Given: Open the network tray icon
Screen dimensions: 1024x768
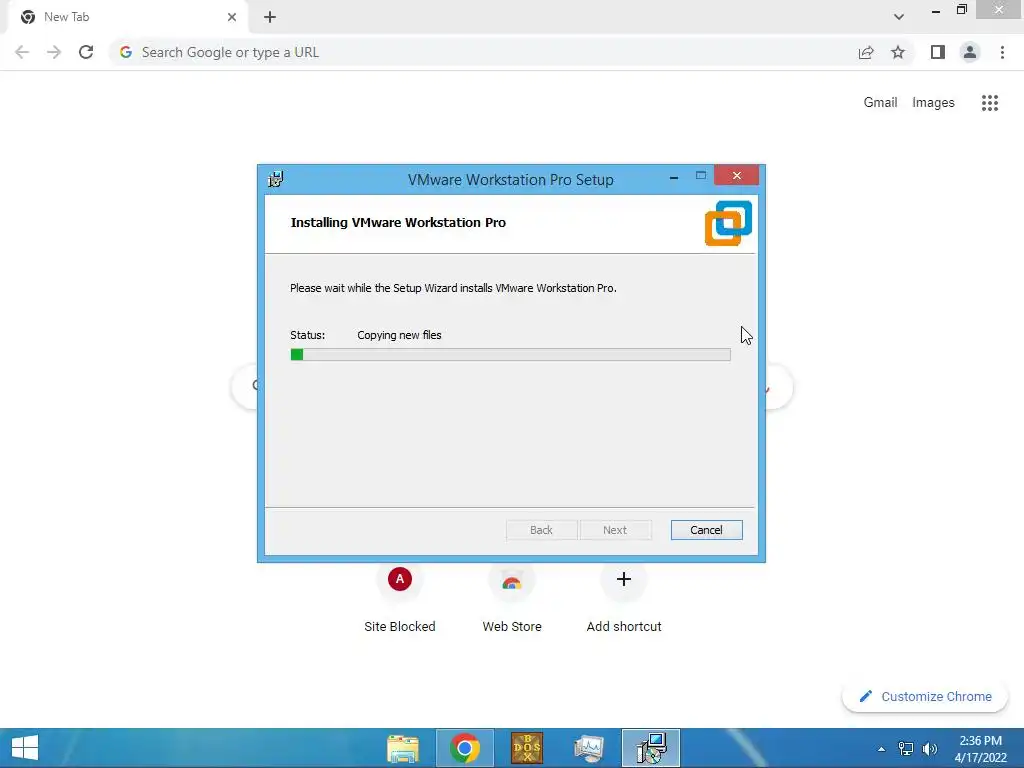Looking at the screenshot, I should tap(906, 749).
